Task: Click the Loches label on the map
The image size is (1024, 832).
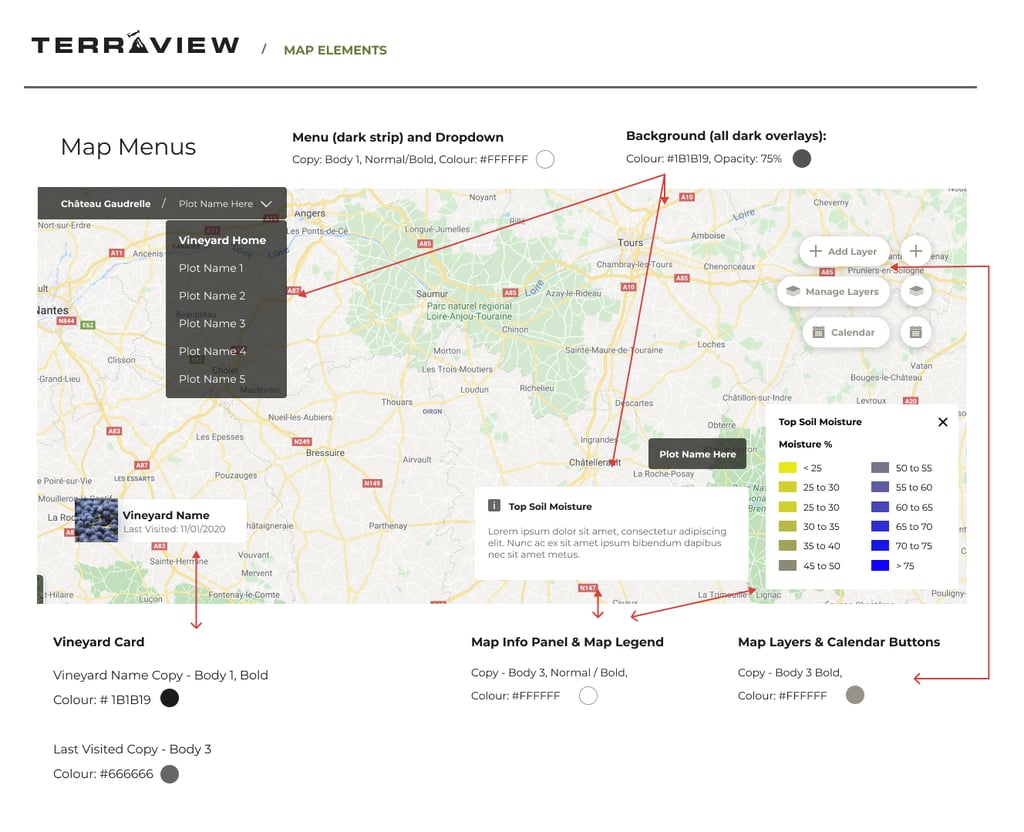Action: (711, 344)
